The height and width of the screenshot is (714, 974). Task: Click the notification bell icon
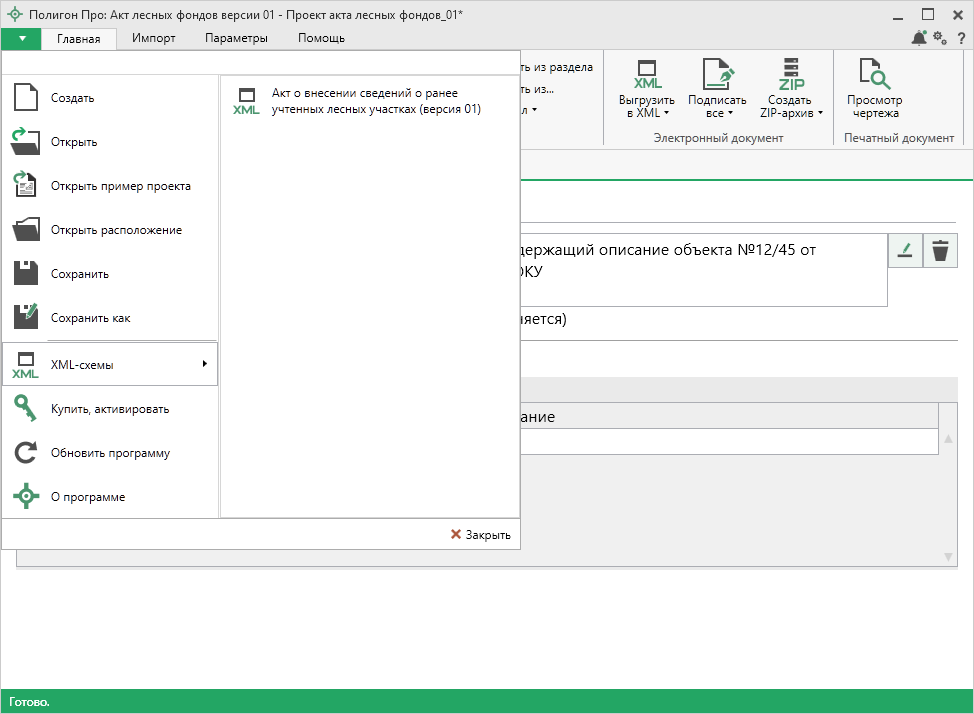point(918,38)
